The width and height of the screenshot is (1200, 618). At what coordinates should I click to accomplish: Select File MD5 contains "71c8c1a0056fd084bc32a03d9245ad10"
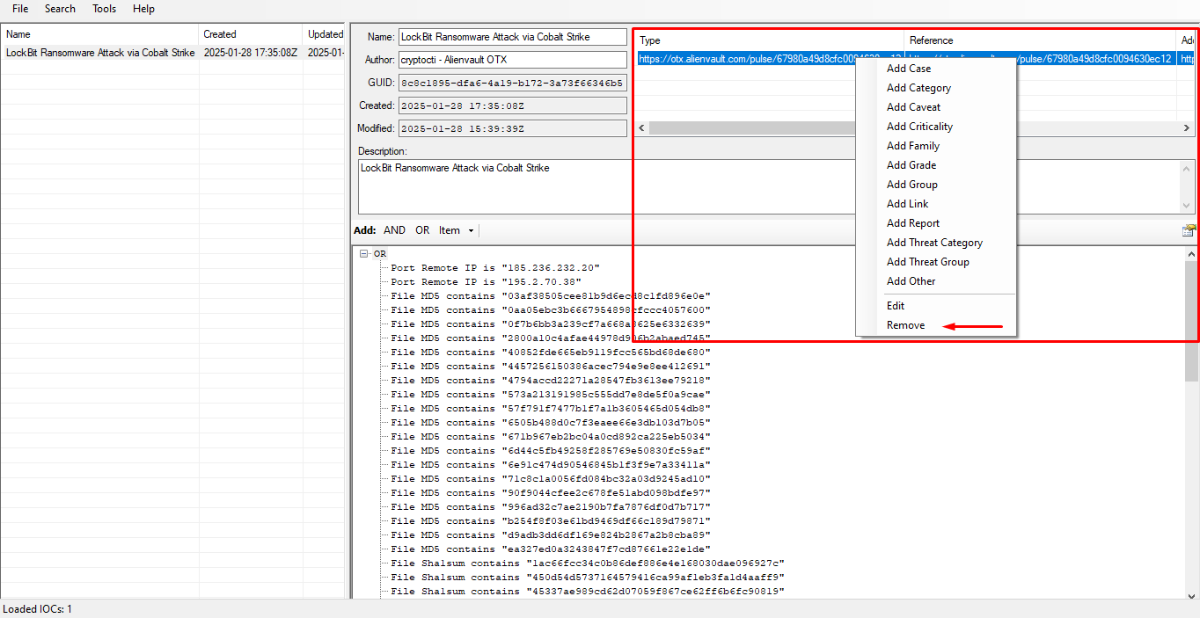[x=551, y=478]
